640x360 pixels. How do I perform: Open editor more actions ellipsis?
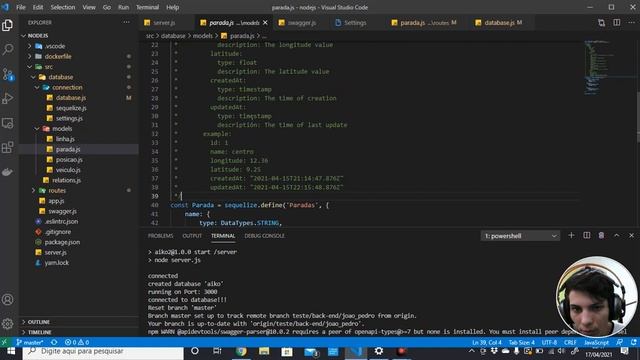pos(631,22)
